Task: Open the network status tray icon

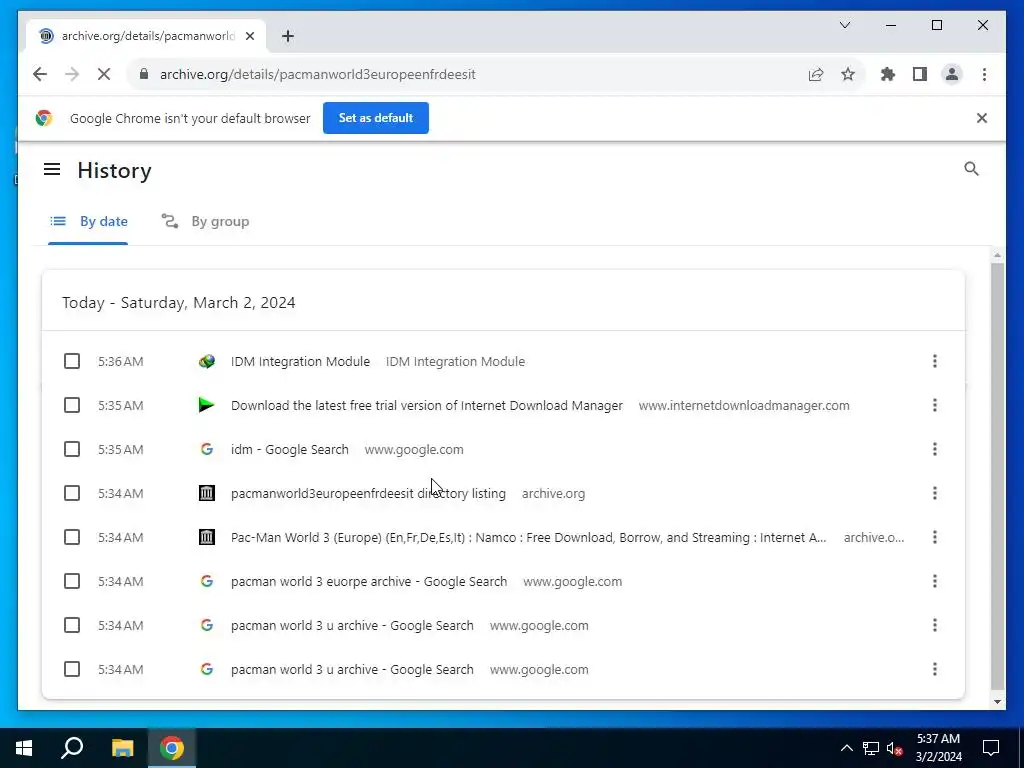Action: click(x=871, y=748)
